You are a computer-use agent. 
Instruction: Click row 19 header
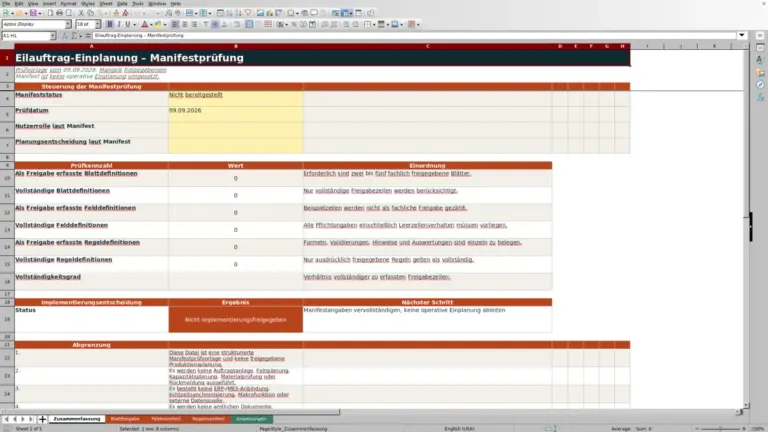pos(7,319)
